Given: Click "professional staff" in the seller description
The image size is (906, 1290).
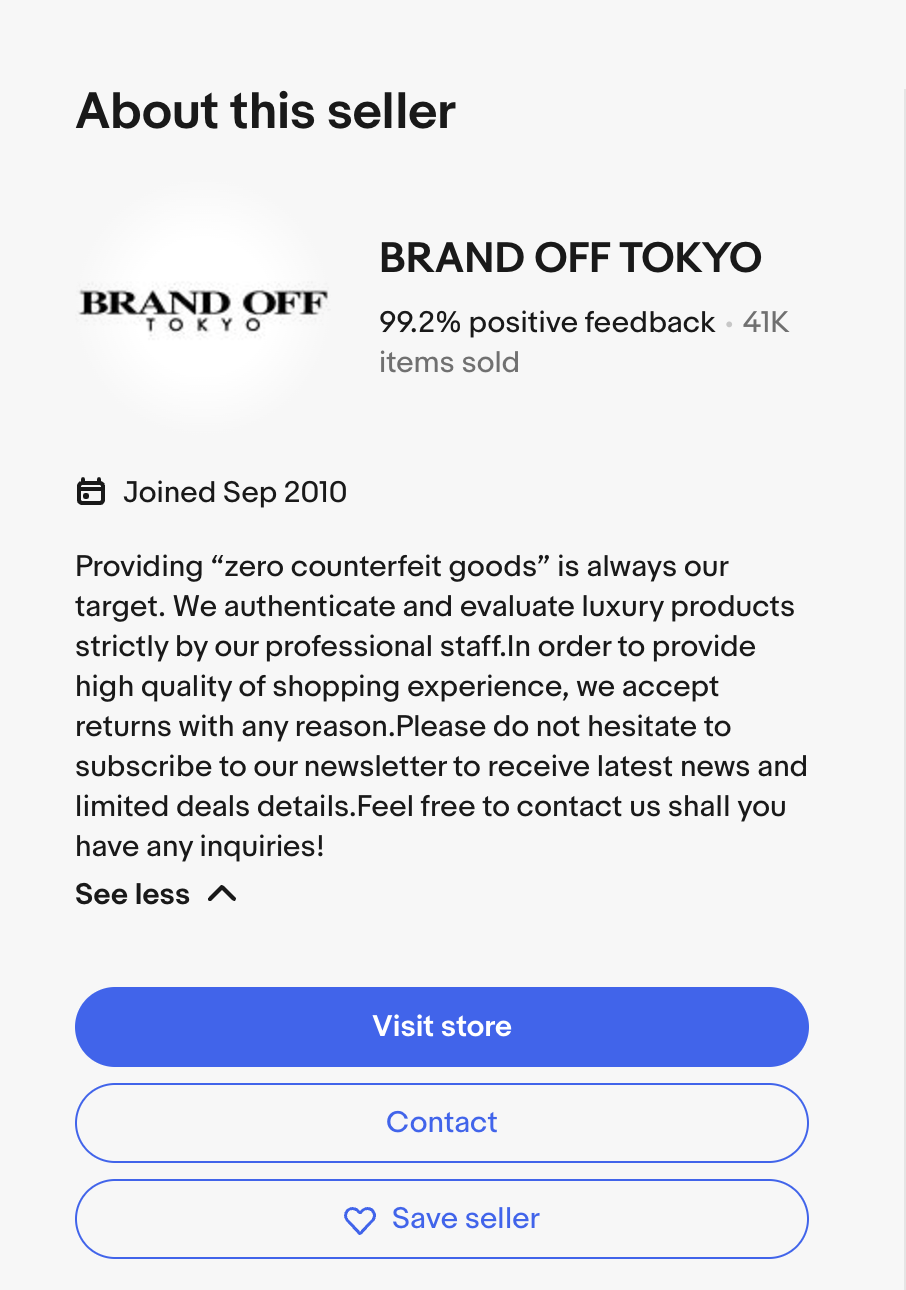Looking at the screenshot, I should coord(382,646).
